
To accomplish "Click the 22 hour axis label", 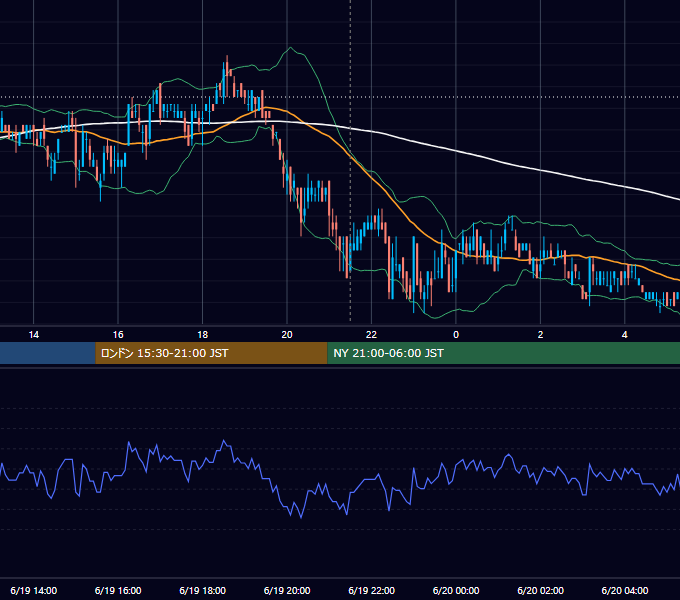I will pos(371,335).
